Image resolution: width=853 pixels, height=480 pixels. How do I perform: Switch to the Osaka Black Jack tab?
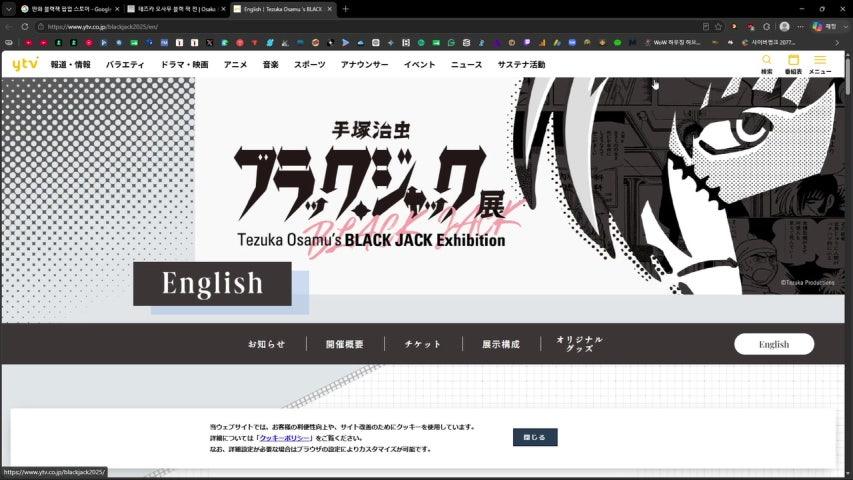(x=175, y=9)
